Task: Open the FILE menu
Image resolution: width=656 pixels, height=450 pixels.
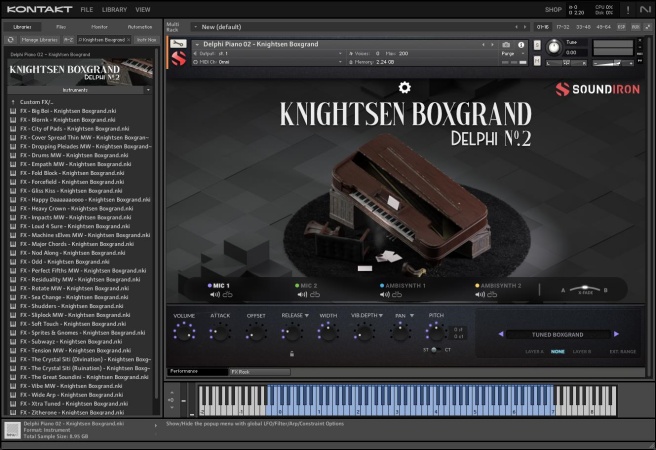Action: coord(87,9)
